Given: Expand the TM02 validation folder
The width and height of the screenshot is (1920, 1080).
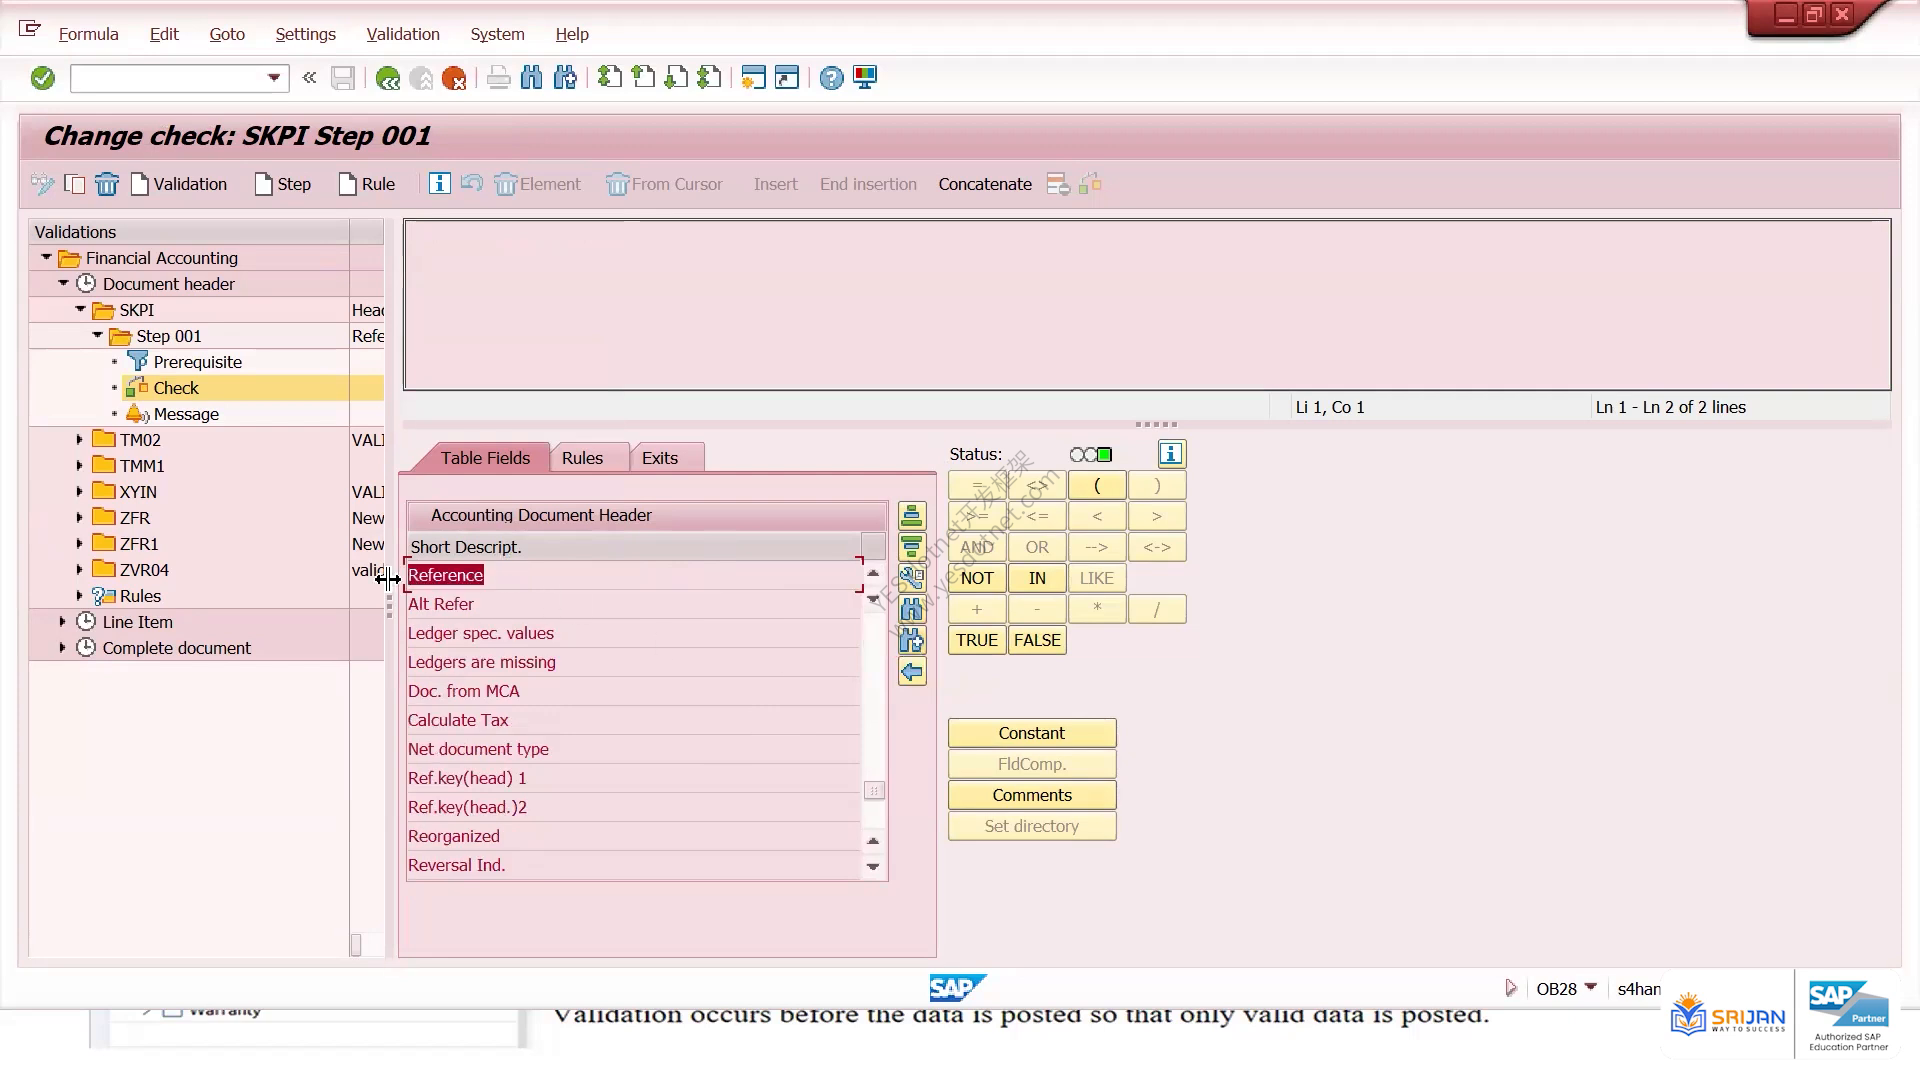Looking at the screenshot, I should [80, 440].
